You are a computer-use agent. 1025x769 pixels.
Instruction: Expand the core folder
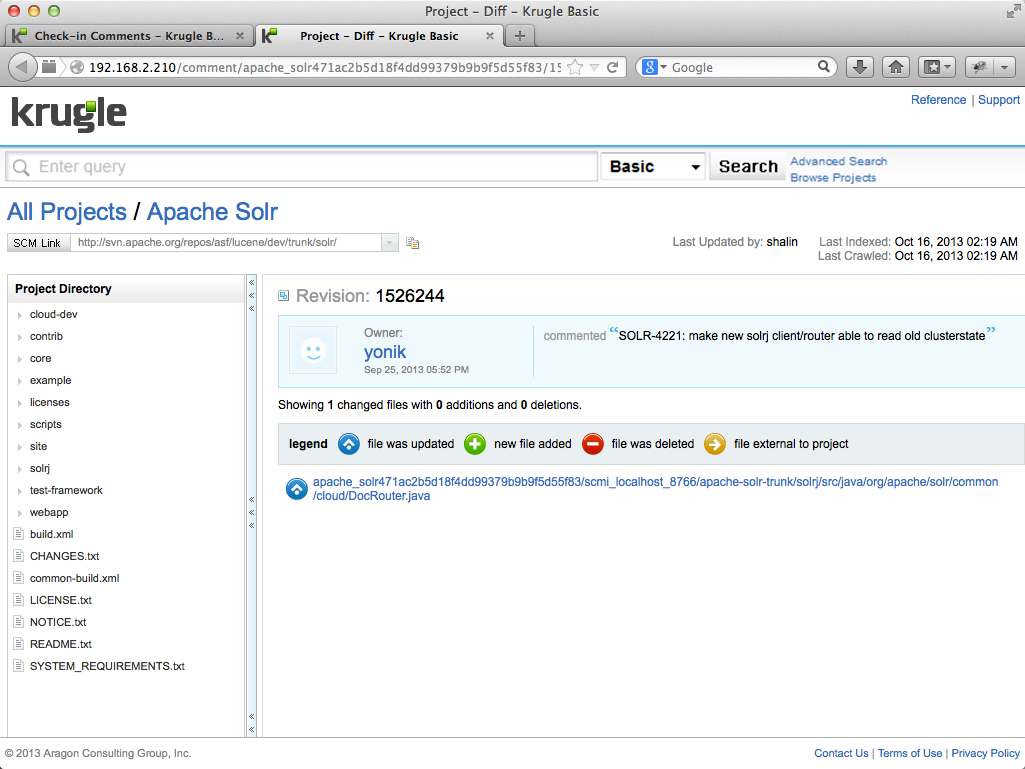(x=20, y=359)
